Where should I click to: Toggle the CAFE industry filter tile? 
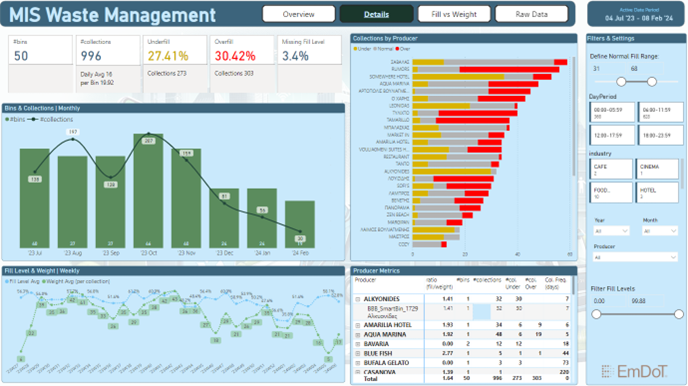(x=611, y=169)
